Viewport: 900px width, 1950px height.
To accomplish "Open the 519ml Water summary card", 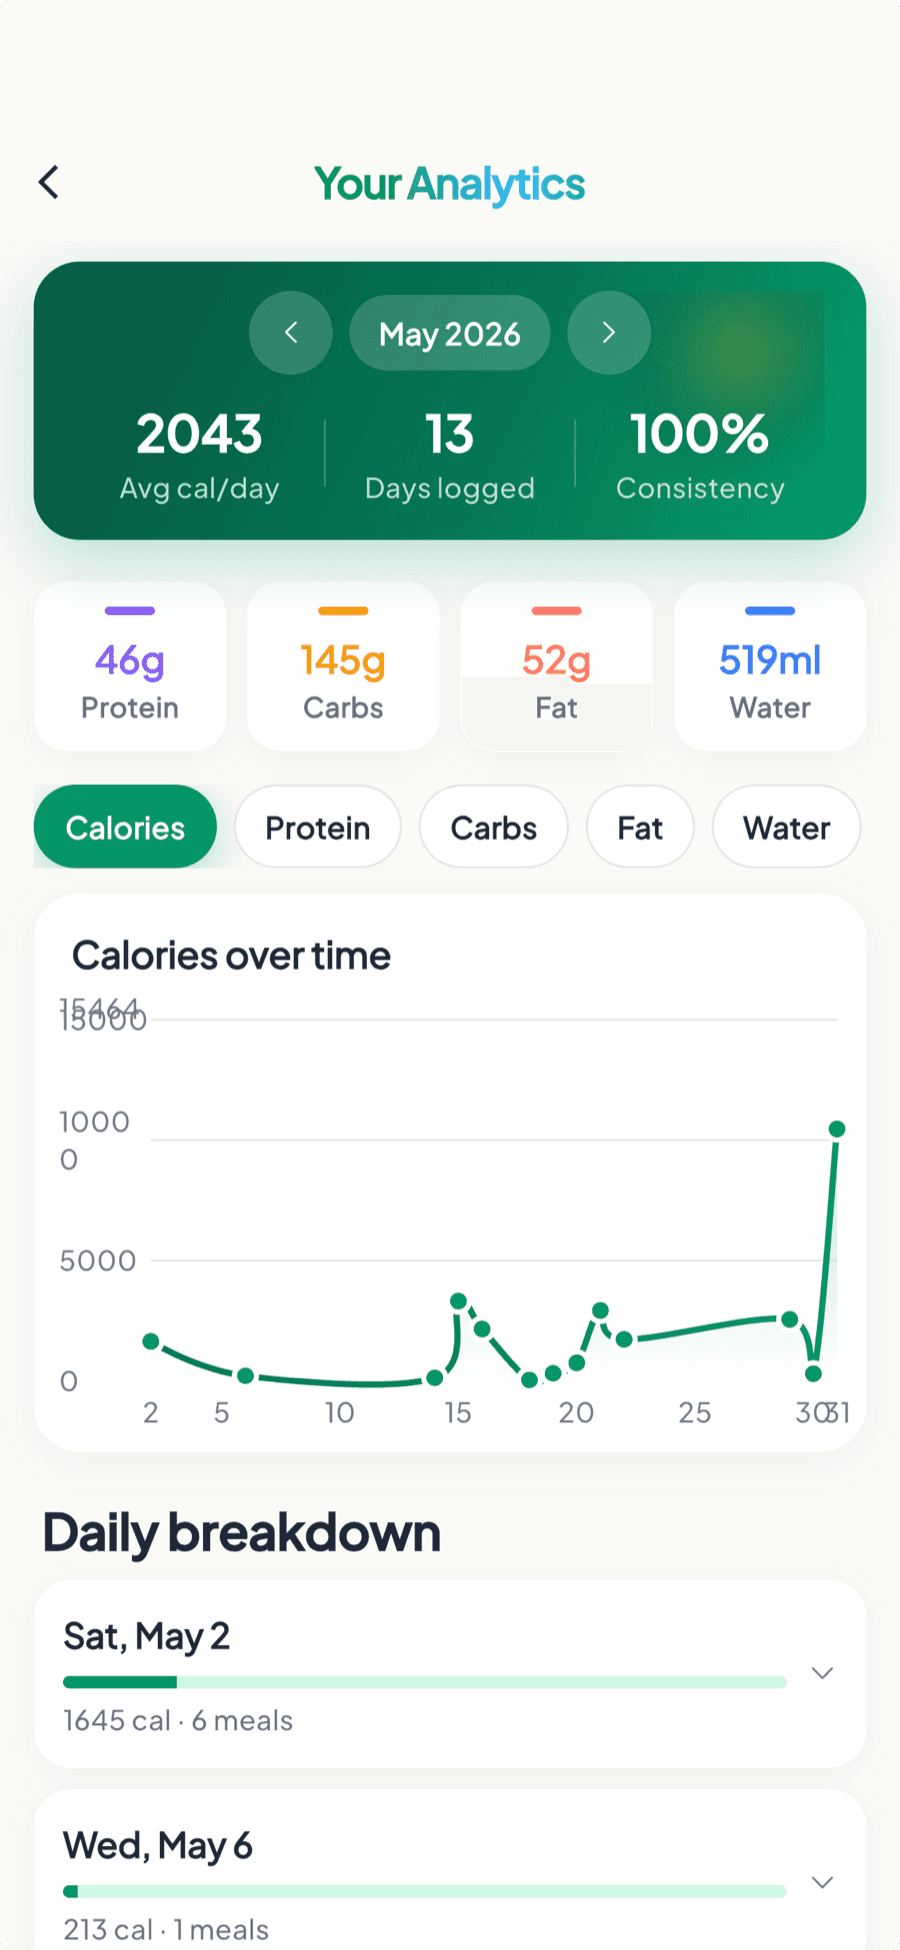I will (x=770, y=666).
